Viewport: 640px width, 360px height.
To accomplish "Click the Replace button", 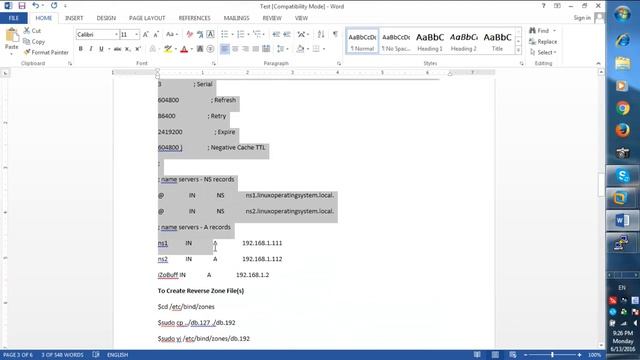I will coord(543,42).
